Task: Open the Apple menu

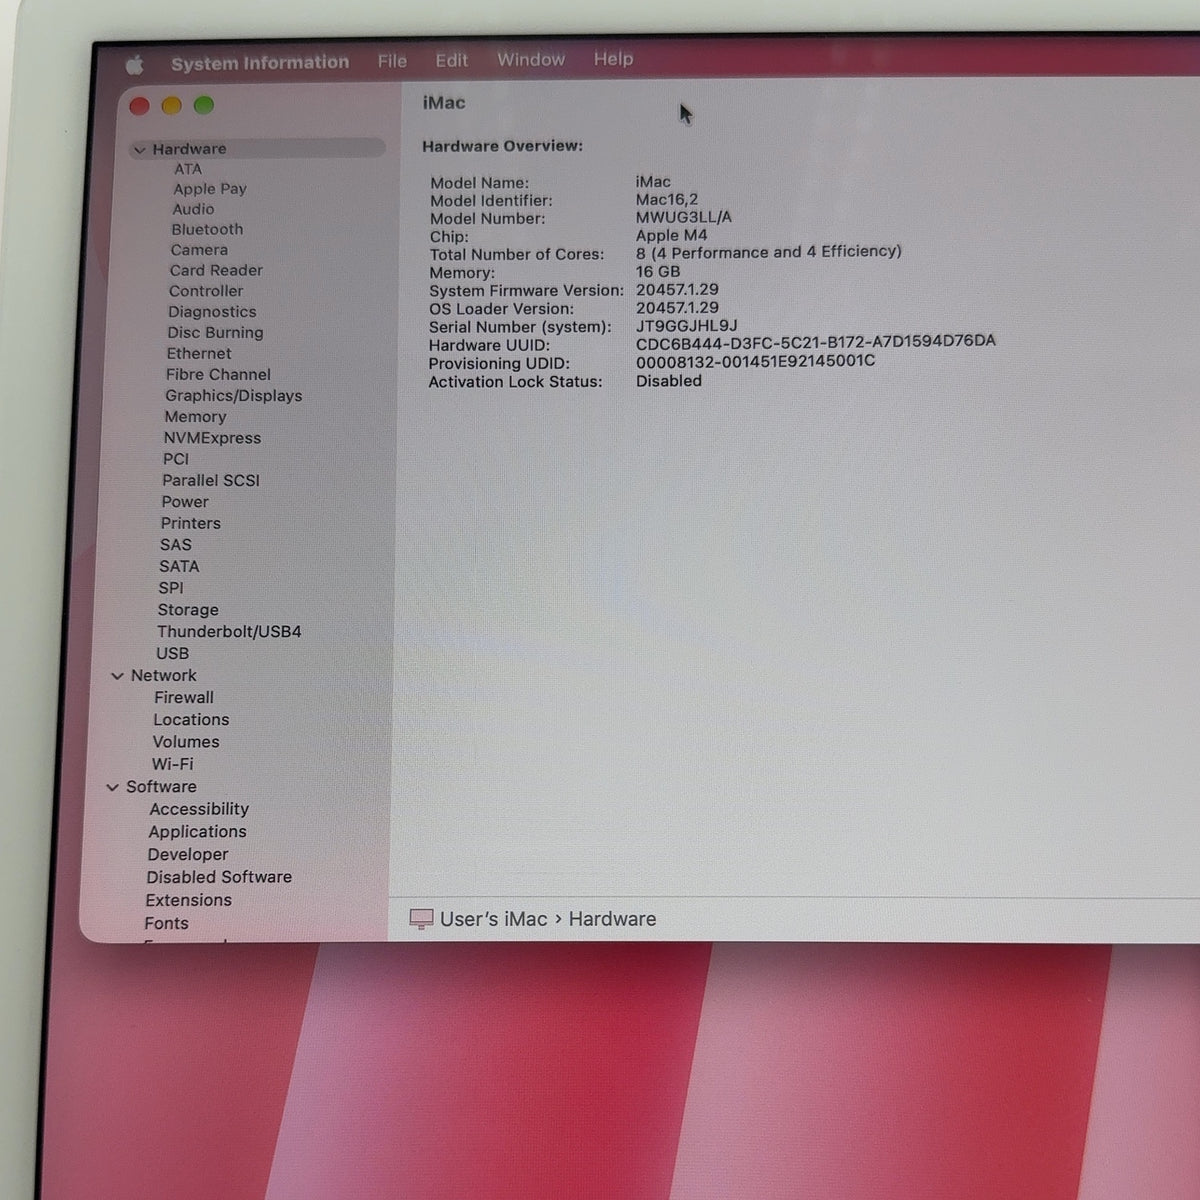Action: (134, 65)
